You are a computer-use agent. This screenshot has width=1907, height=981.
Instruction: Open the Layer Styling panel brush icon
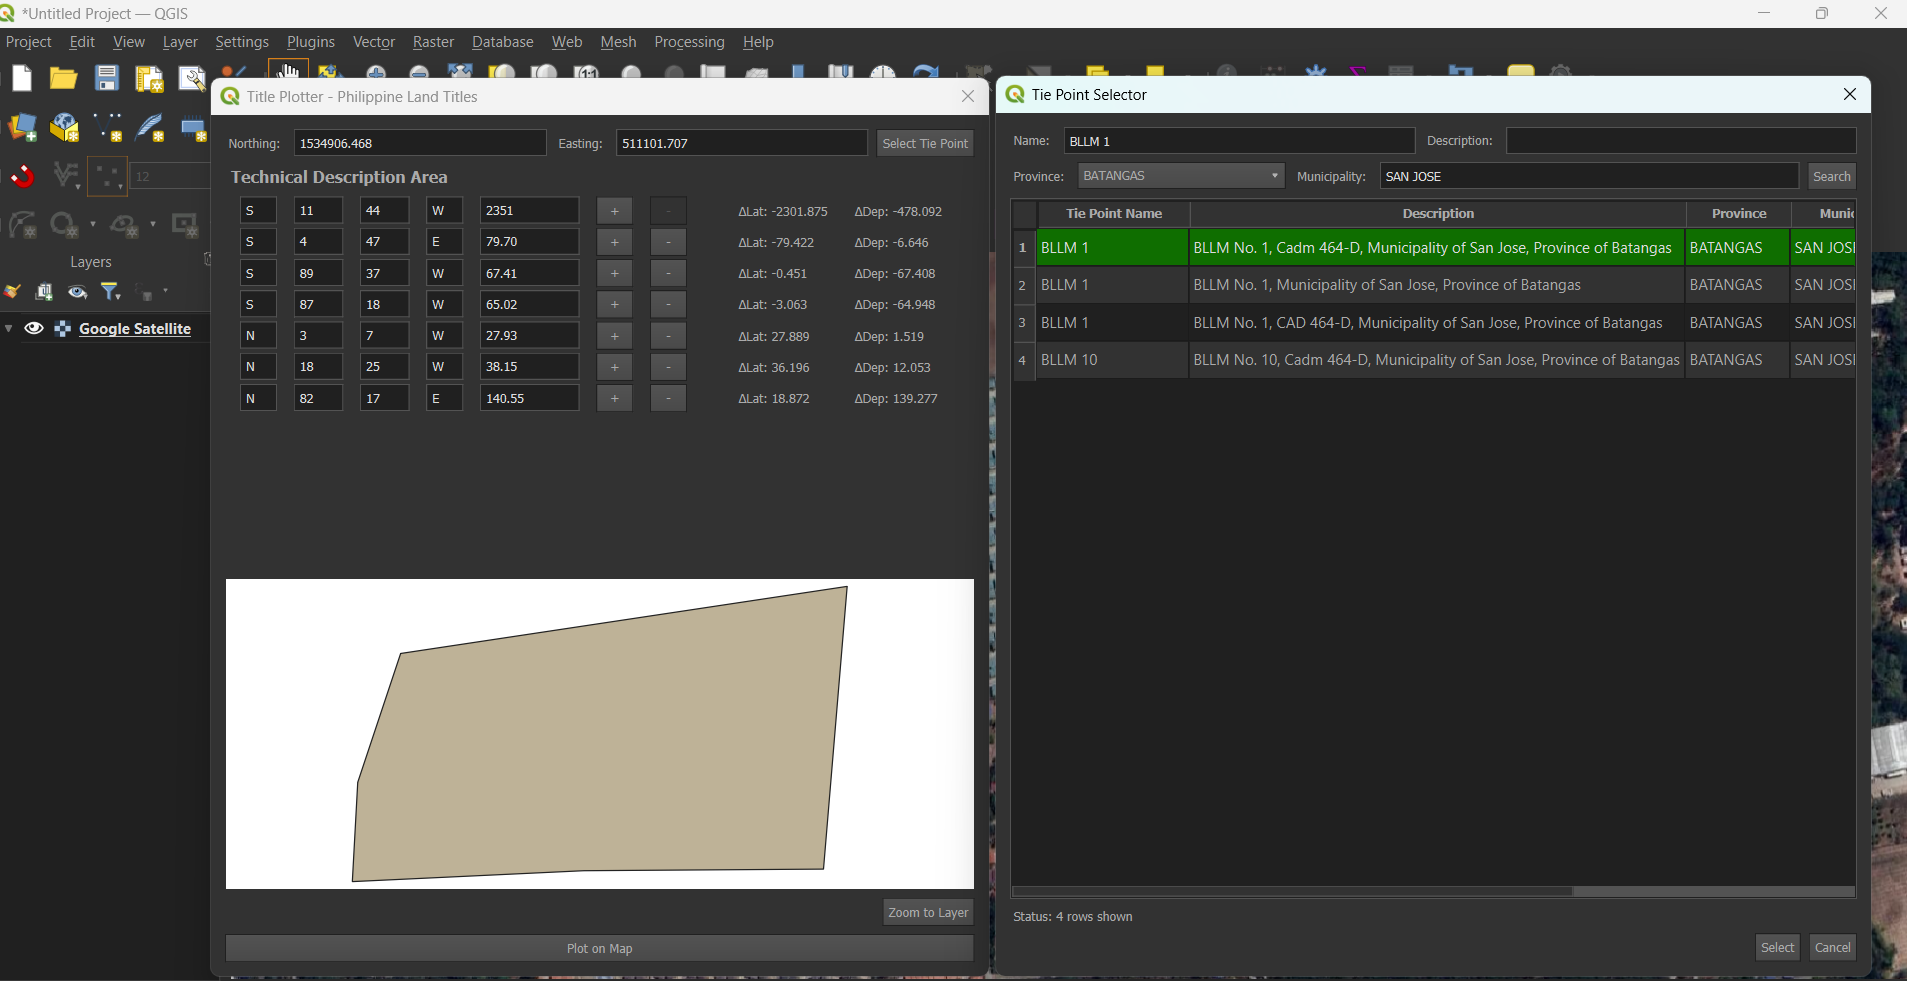[12, 292]
